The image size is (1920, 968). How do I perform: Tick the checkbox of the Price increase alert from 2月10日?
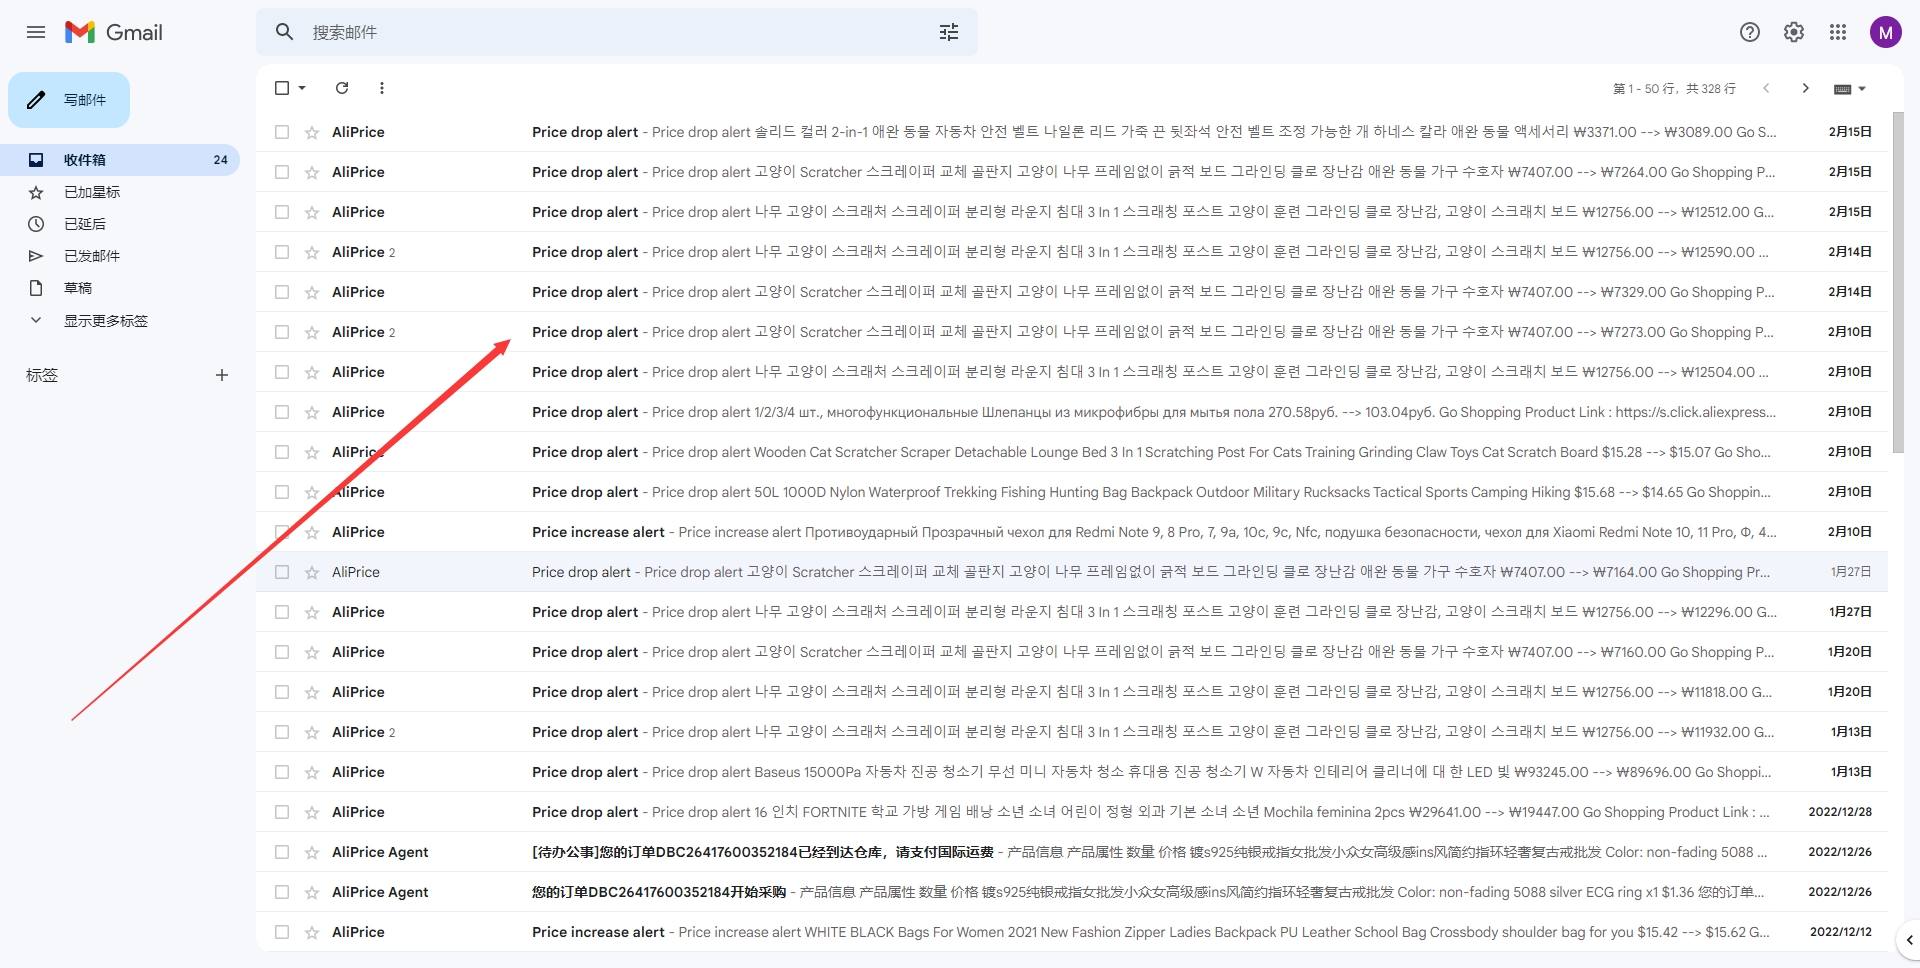(x=282, y=532)
